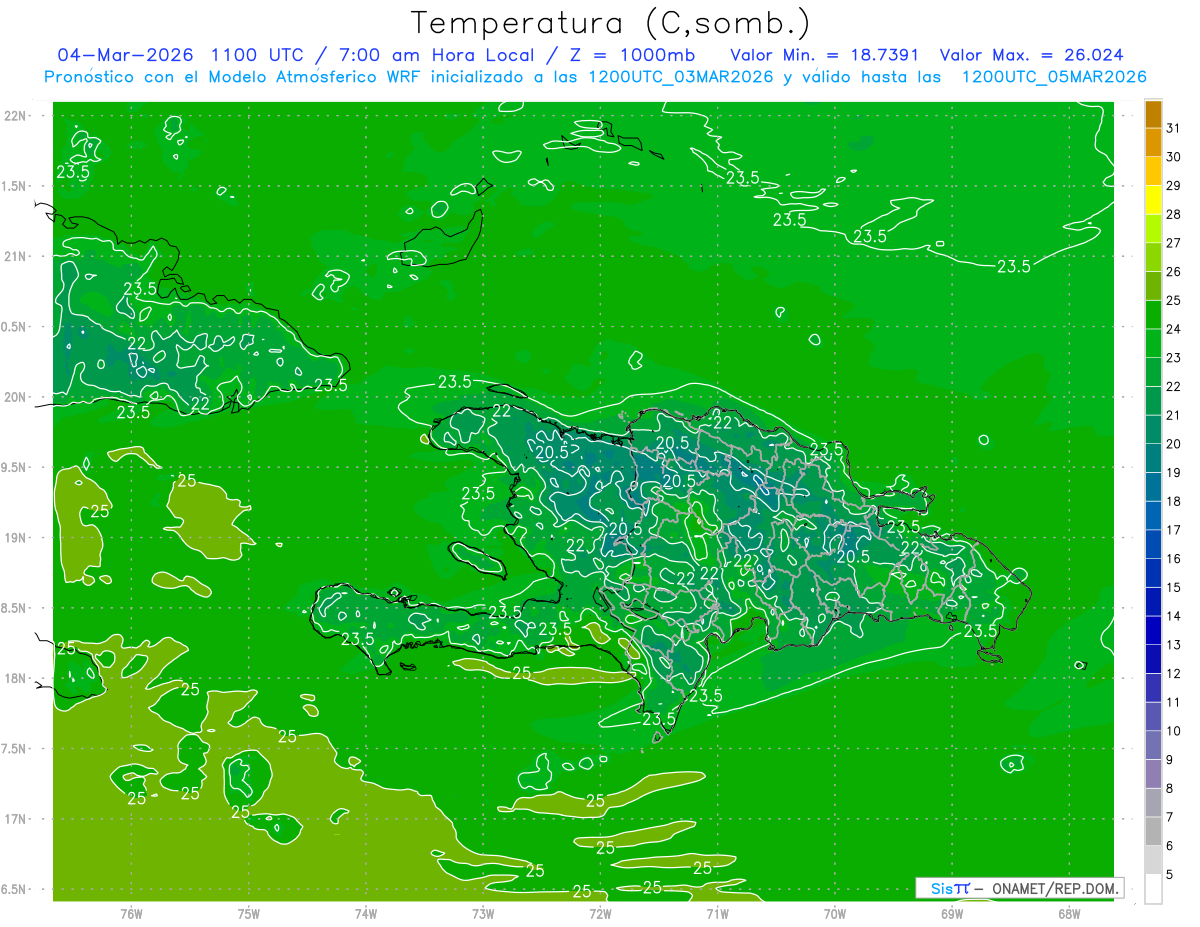
Task: Click the '70W' longitude axis label
Action: tap(835, 913)
